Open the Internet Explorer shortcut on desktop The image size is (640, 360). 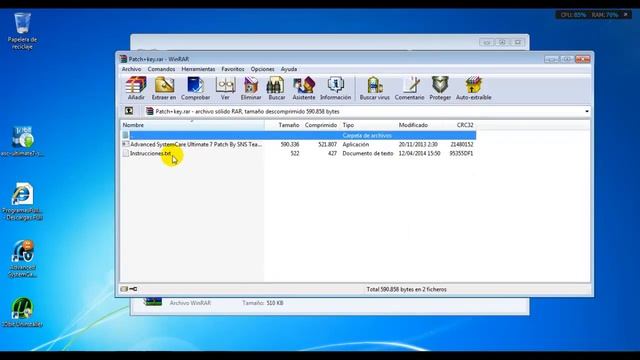22,202
